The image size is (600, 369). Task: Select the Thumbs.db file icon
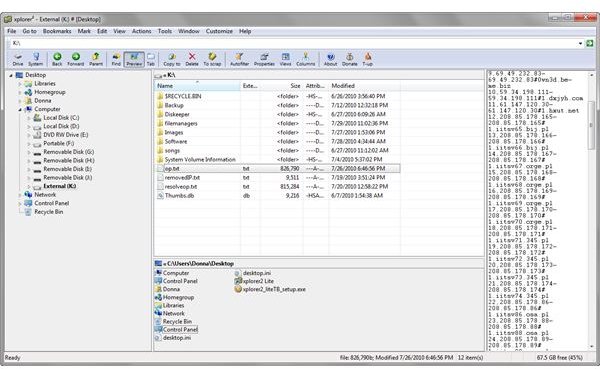[160, 196]
